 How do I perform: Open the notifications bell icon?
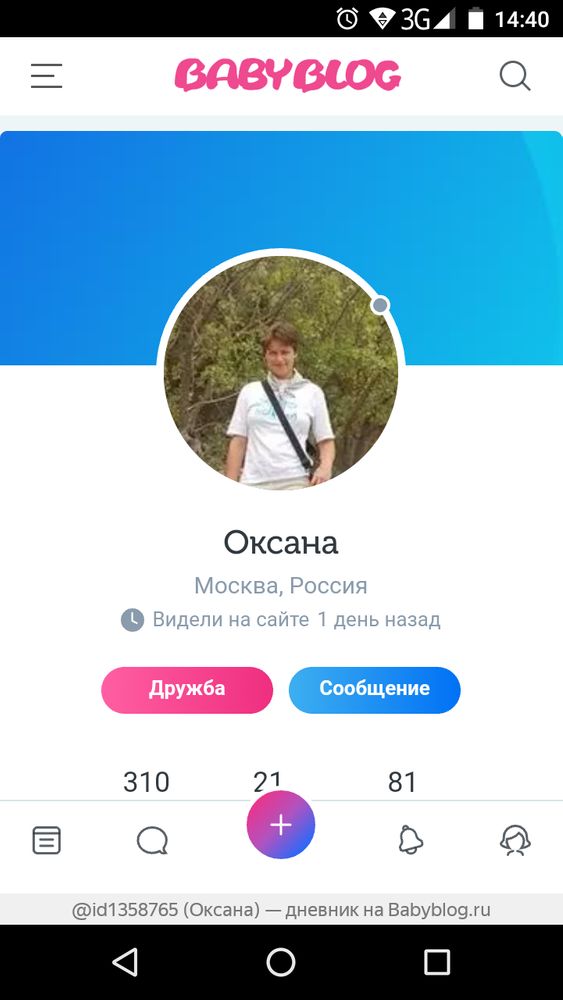point(410,840)
